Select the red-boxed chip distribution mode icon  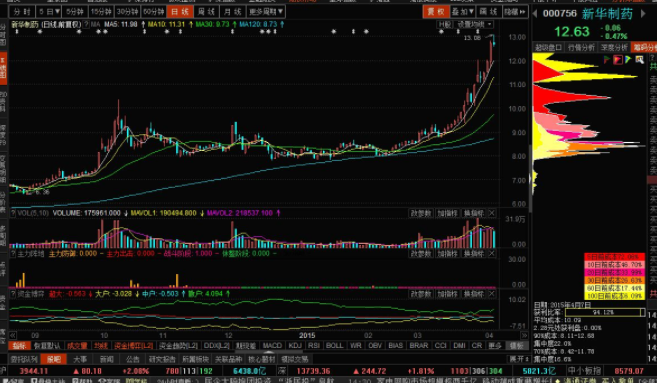(x=618, y=60)
